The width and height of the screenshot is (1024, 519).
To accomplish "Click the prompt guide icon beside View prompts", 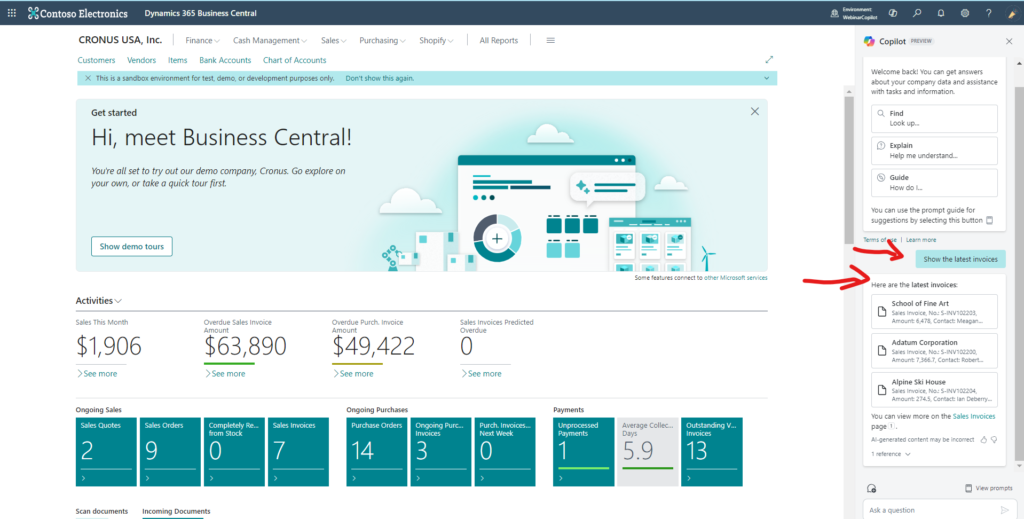I will tap(968, 488).
